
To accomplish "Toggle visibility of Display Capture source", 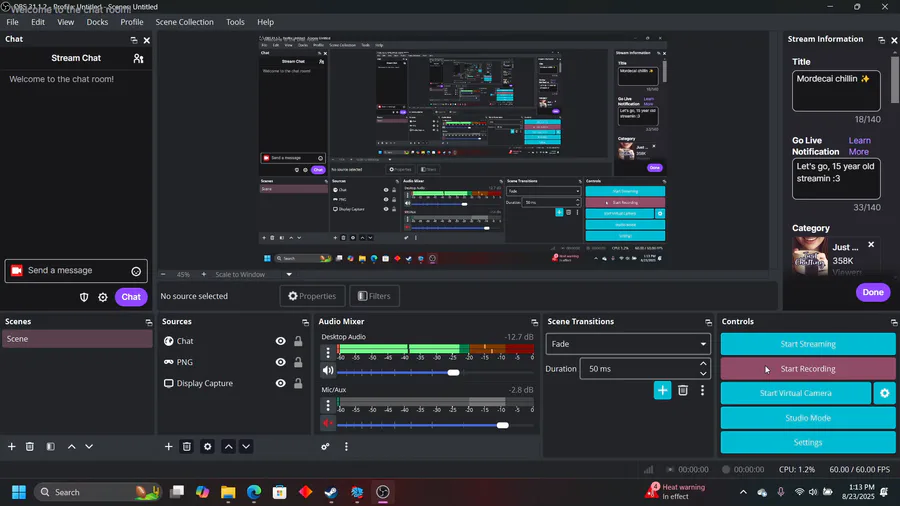I will (280, 383).
